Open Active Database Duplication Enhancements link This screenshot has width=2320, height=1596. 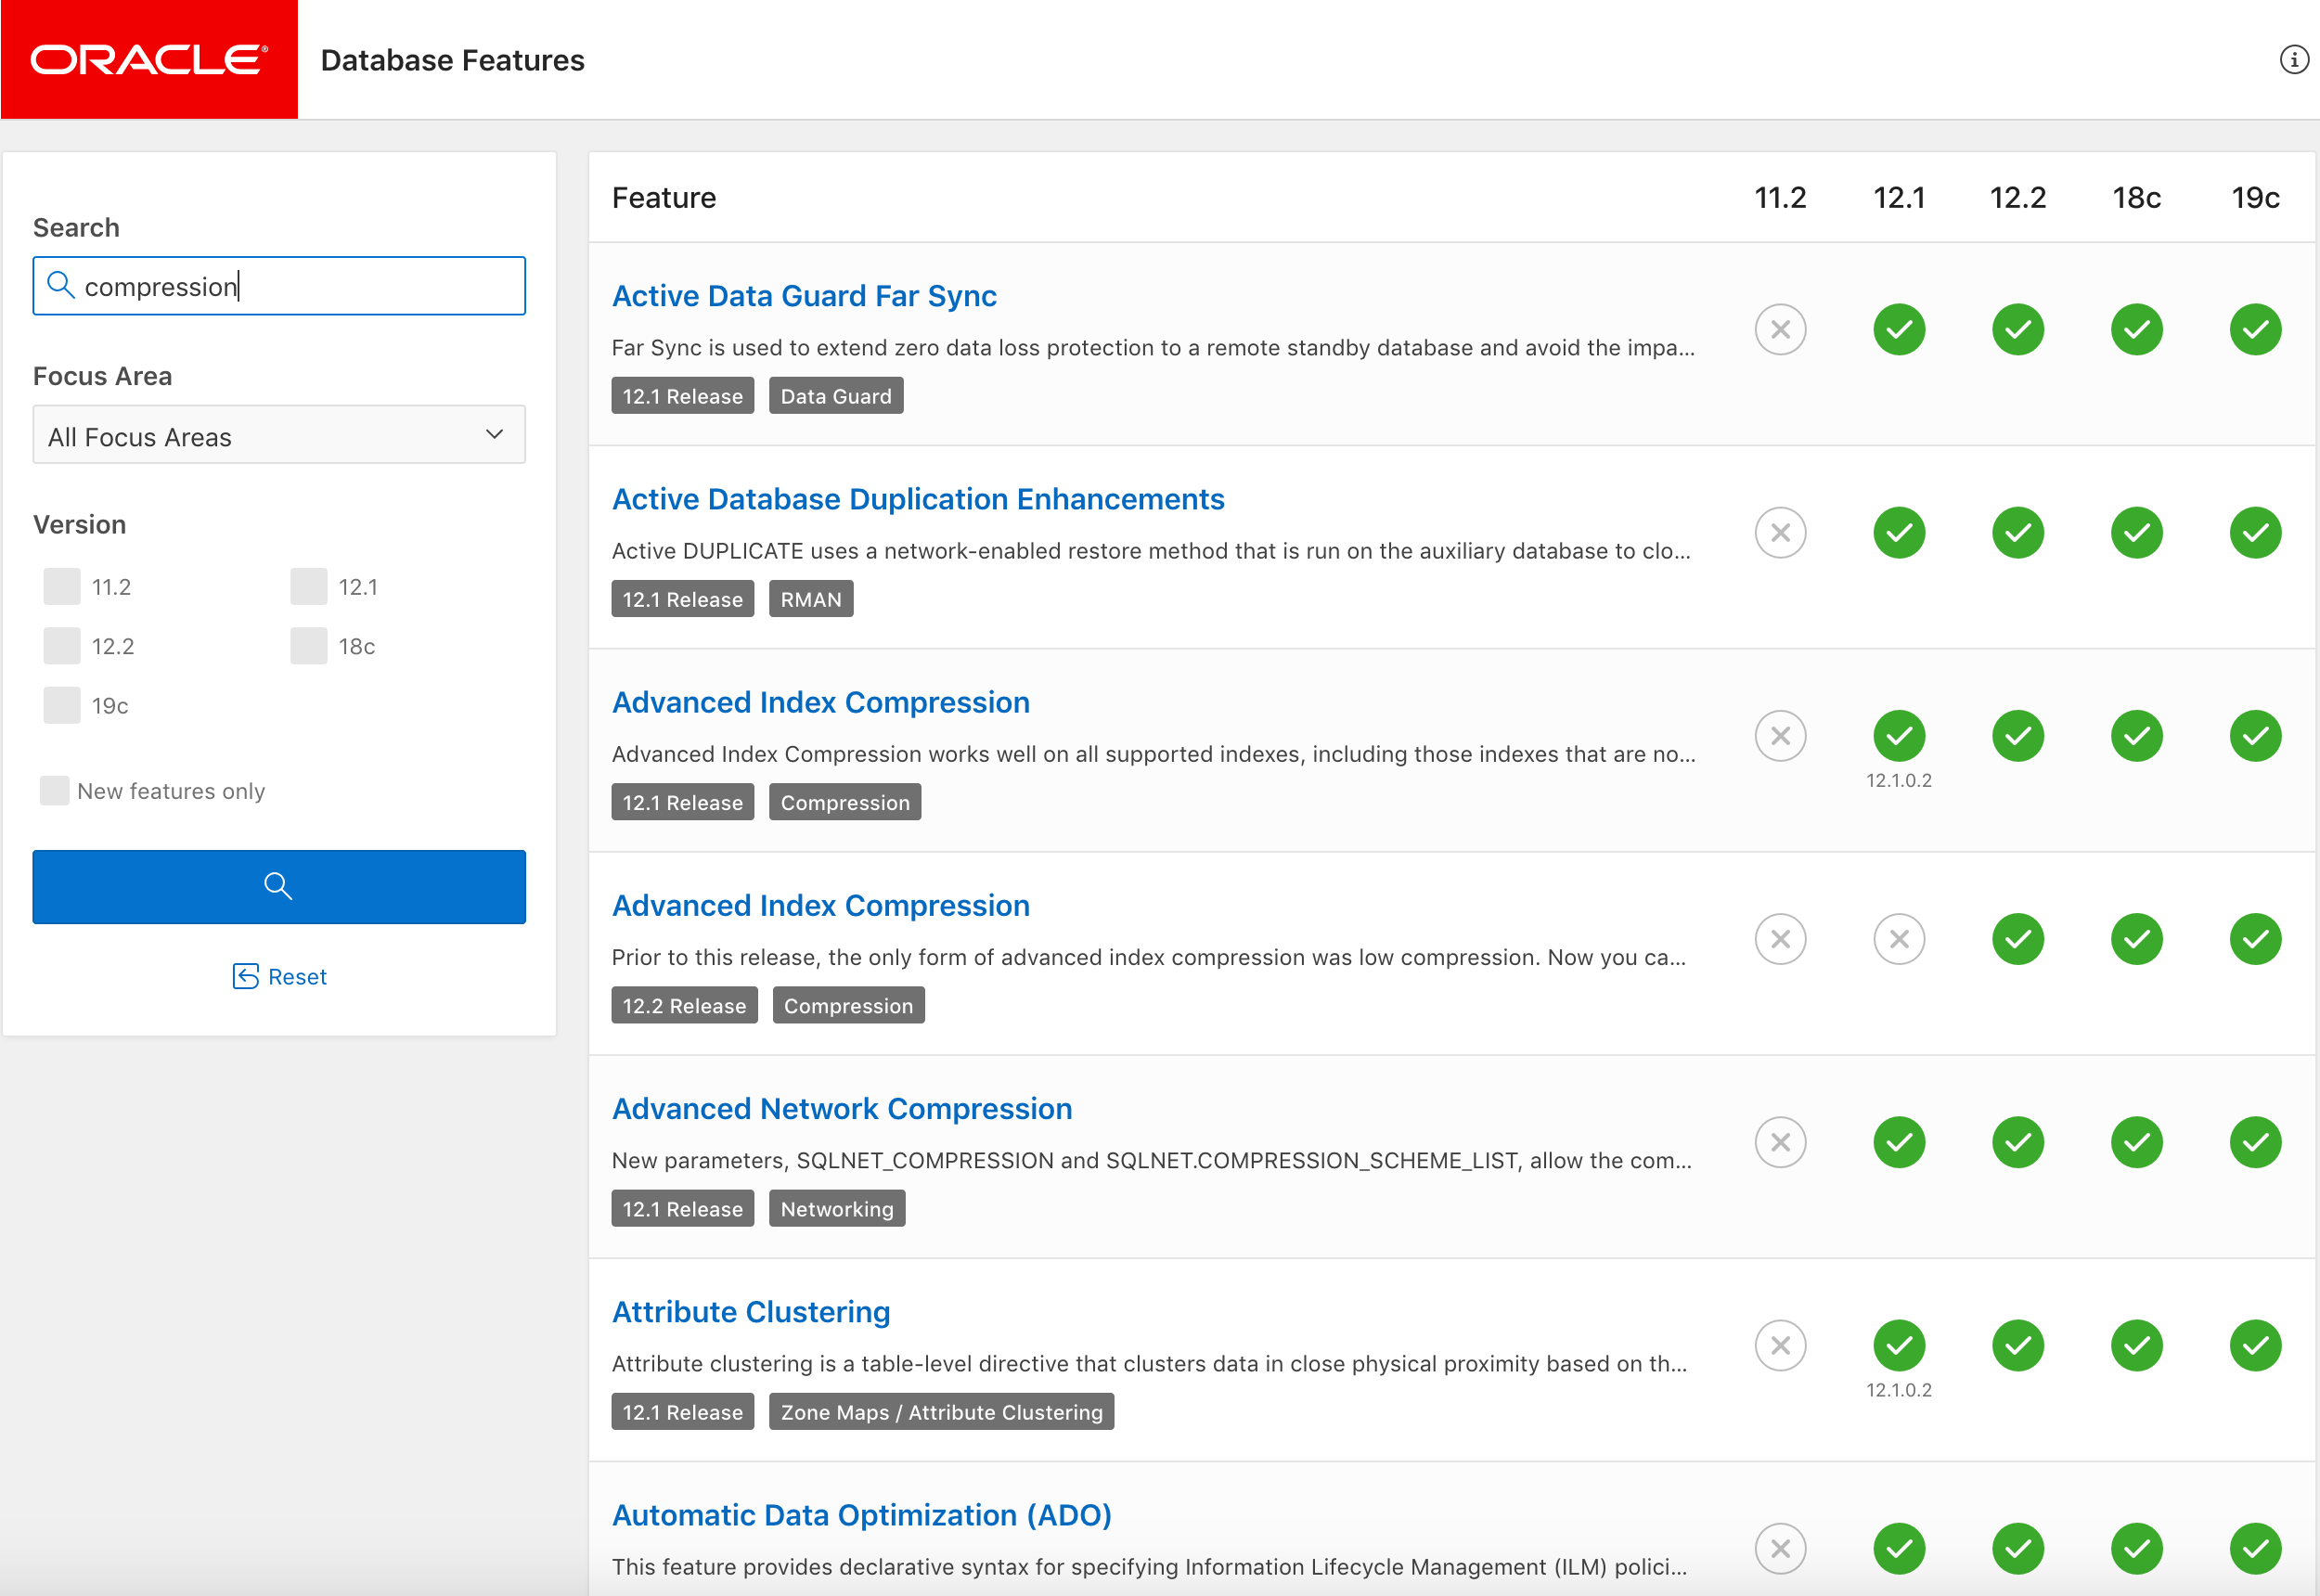(x=917, y=499)
